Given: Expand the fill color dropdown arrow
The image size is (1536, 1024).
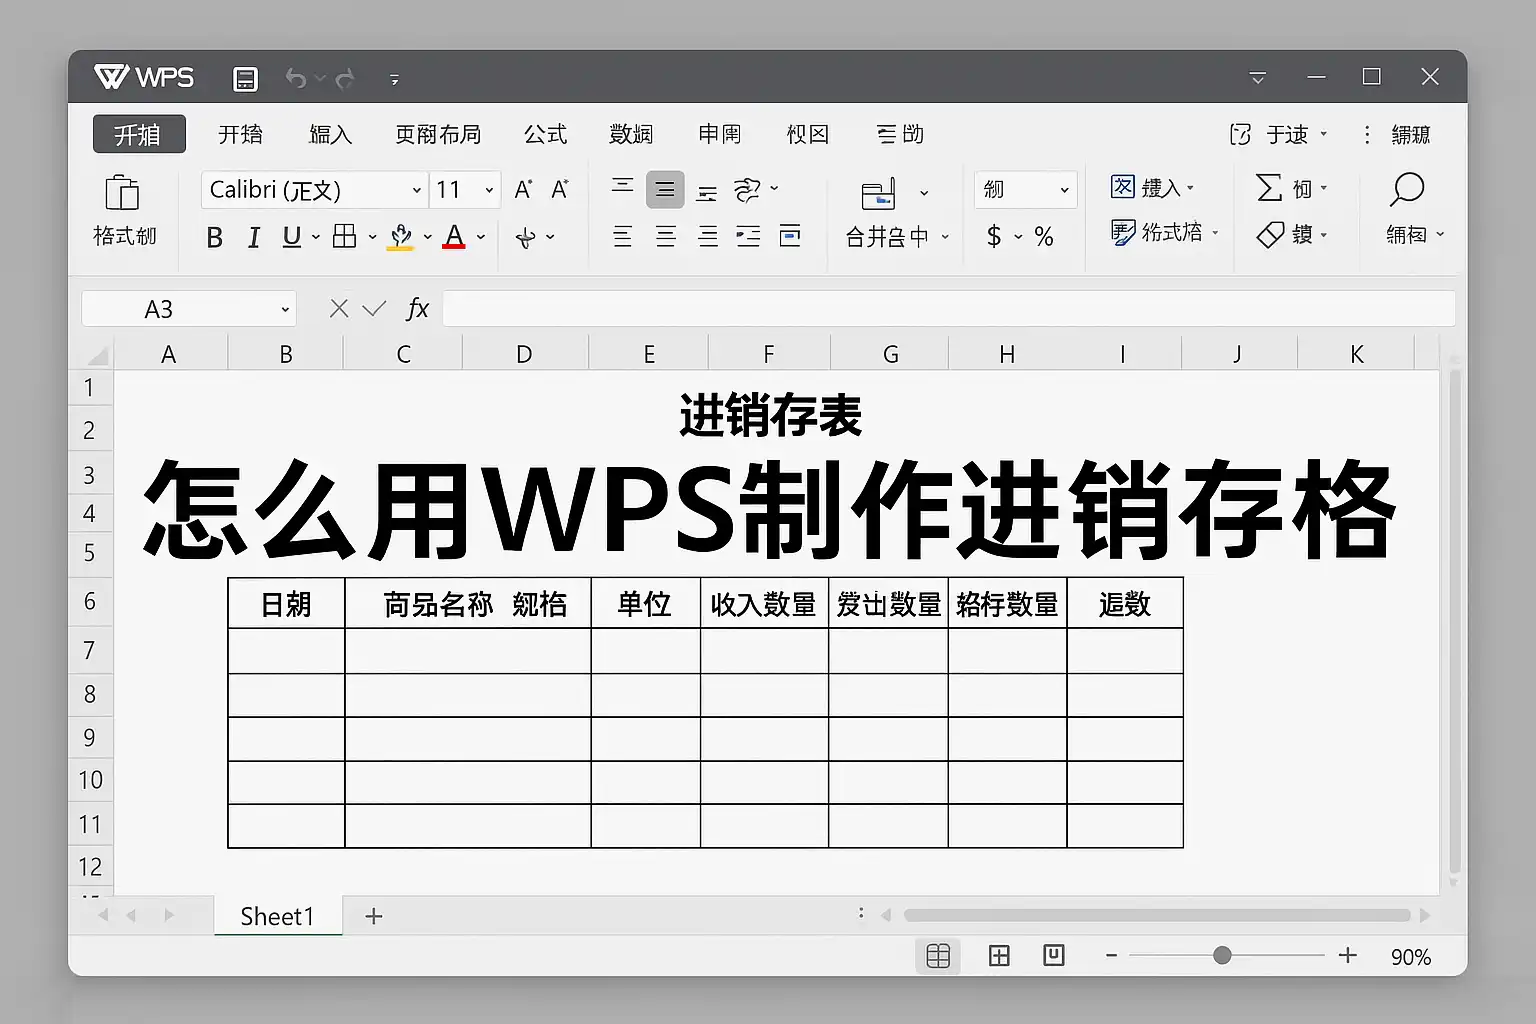Looking at the screenshot, I should pyautogui.click(x=428, y=238).
